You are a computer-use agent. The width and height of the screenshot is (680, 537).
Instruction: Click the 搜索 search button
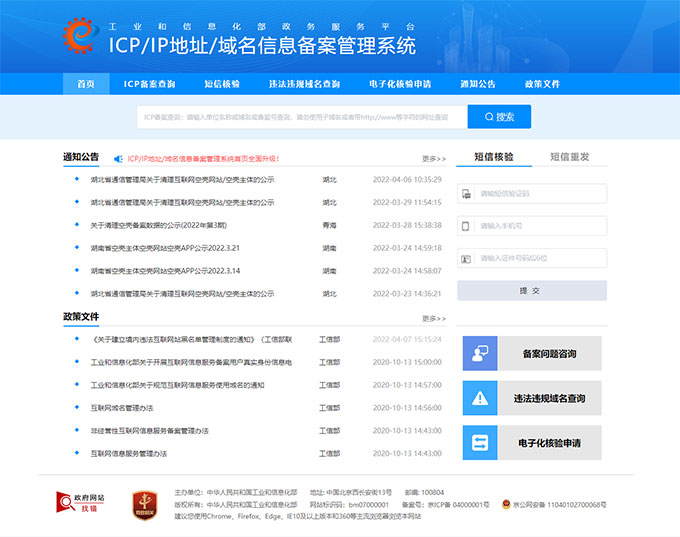coord(499,117)
